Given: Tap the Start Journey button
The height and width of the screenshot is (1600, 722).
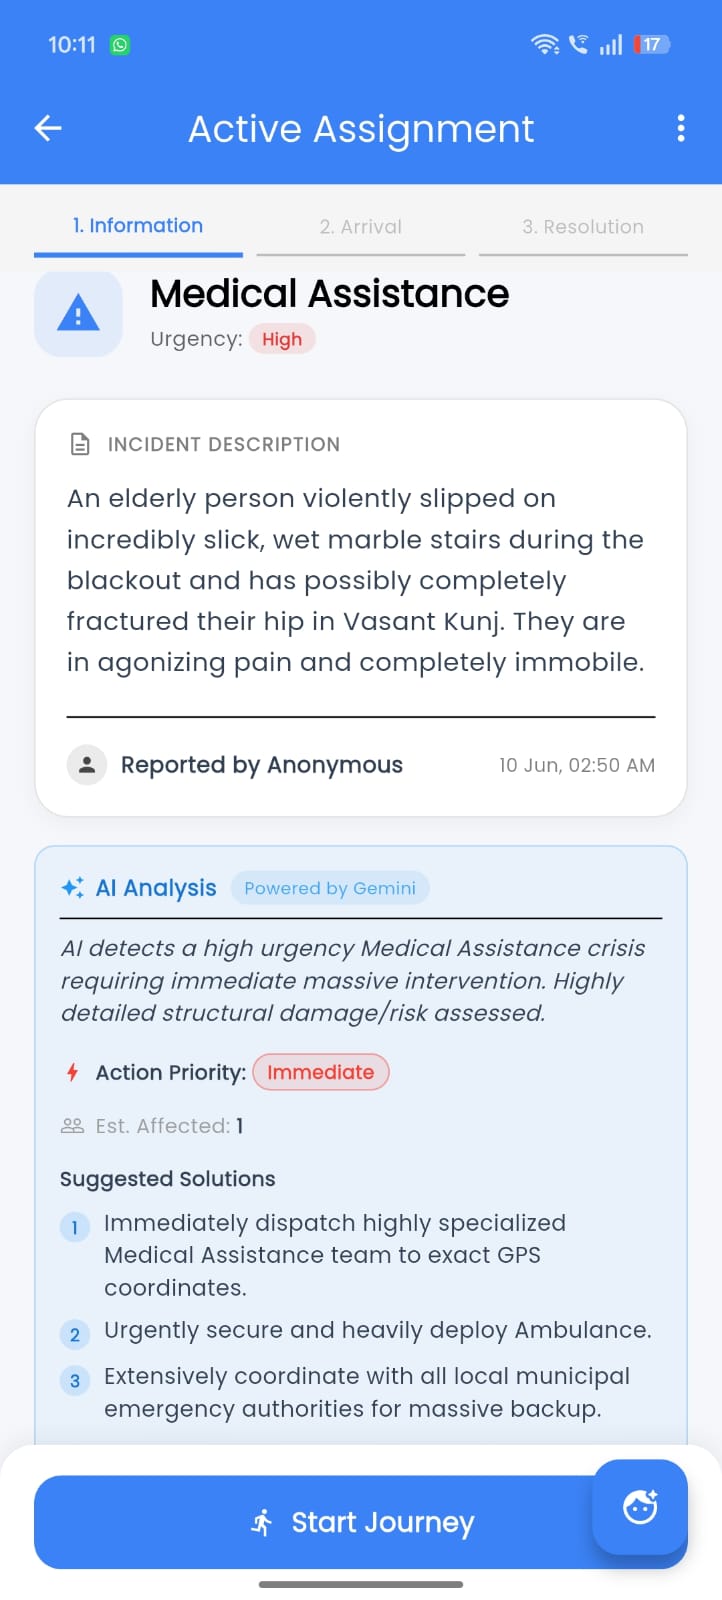Looking at the screenshot, I should pos(361,1522).
